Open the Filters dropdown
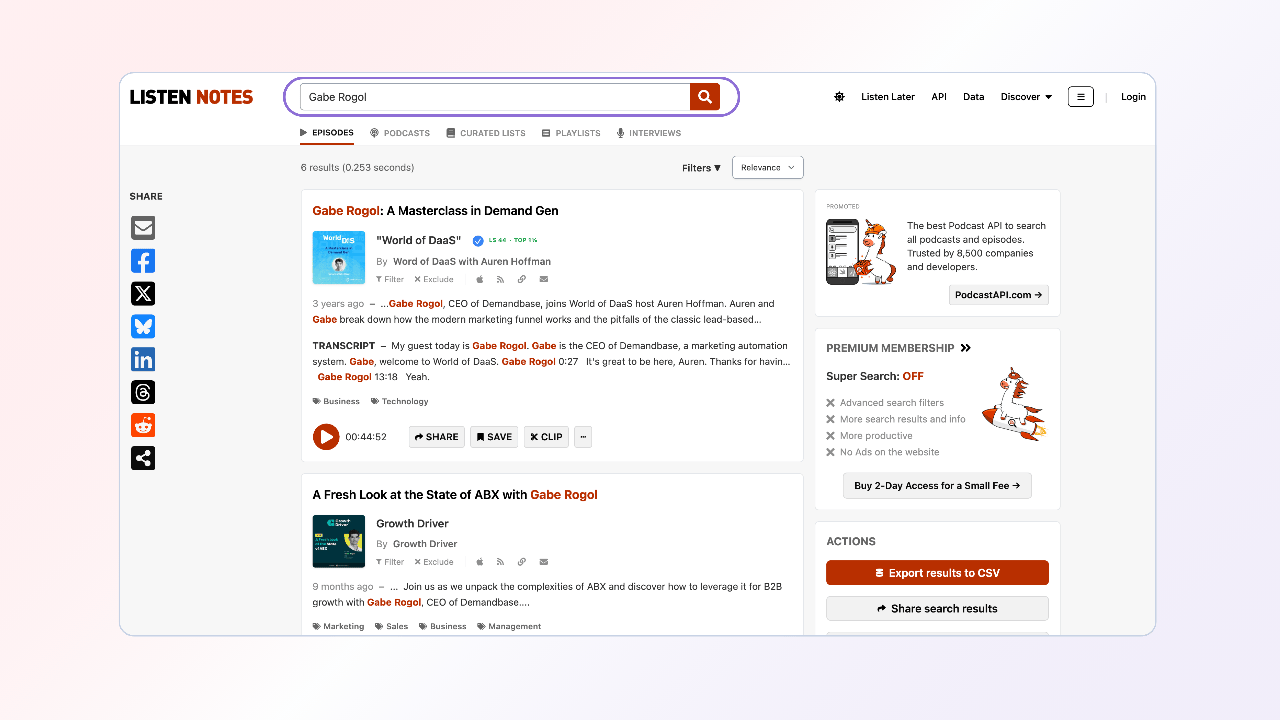This screenshot has width=1280, height=720. [701, 168]
